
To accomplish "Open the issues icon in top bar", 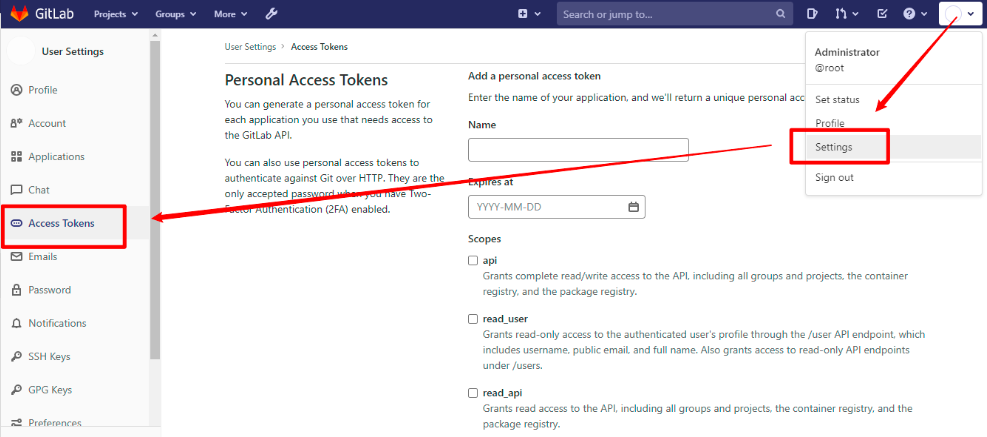I will click(813, 14).
